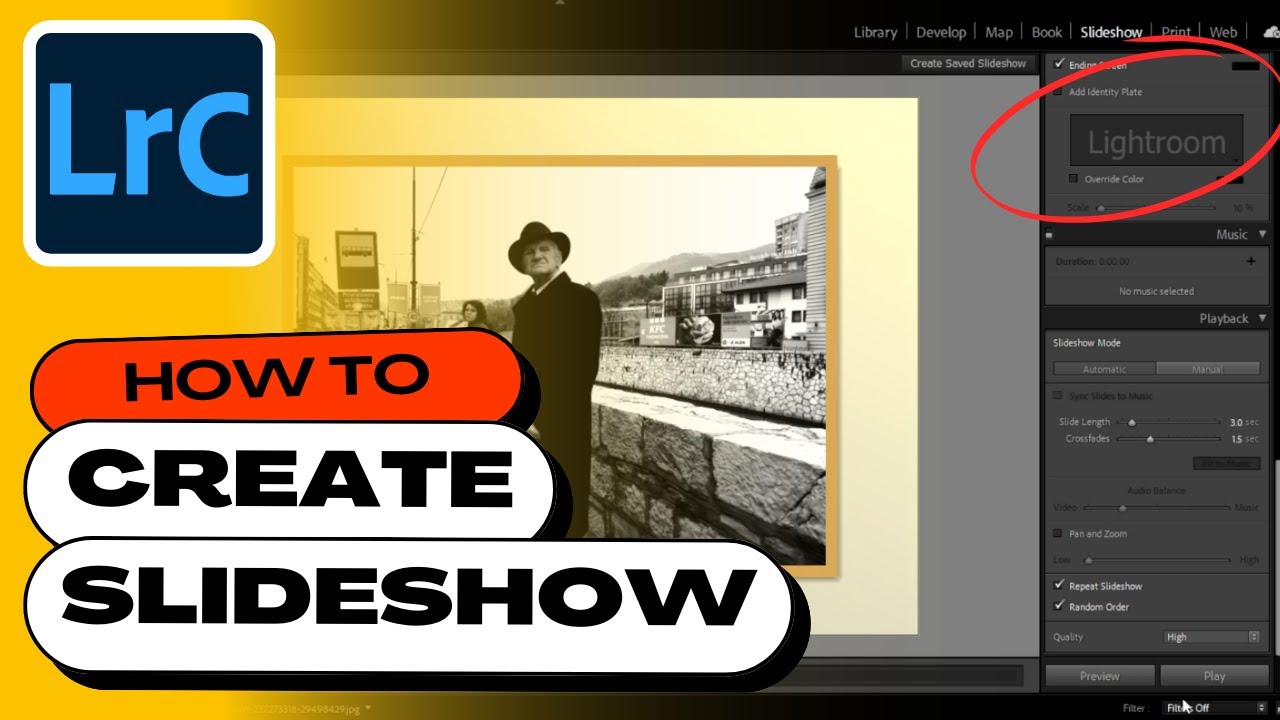Select Automatic slideshow mode
Screen dimensions: 1280x720
pyautogui.click(x=1105, y=369)
